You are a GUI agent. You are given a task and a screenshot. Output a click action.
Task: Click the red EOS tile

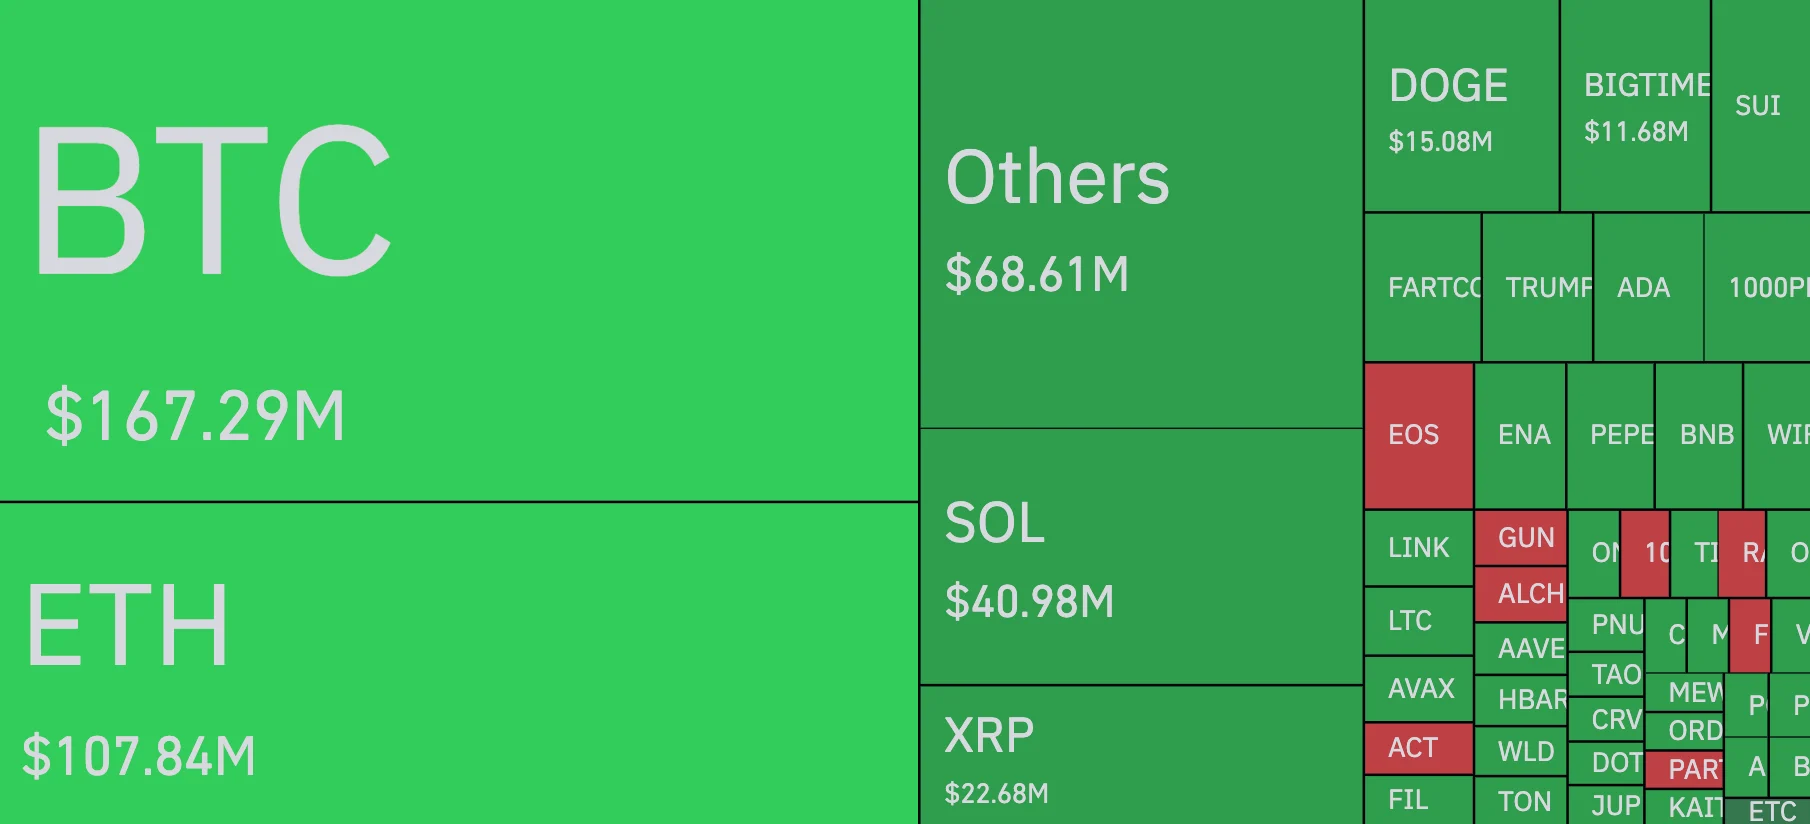click(x=1418, y=435)
